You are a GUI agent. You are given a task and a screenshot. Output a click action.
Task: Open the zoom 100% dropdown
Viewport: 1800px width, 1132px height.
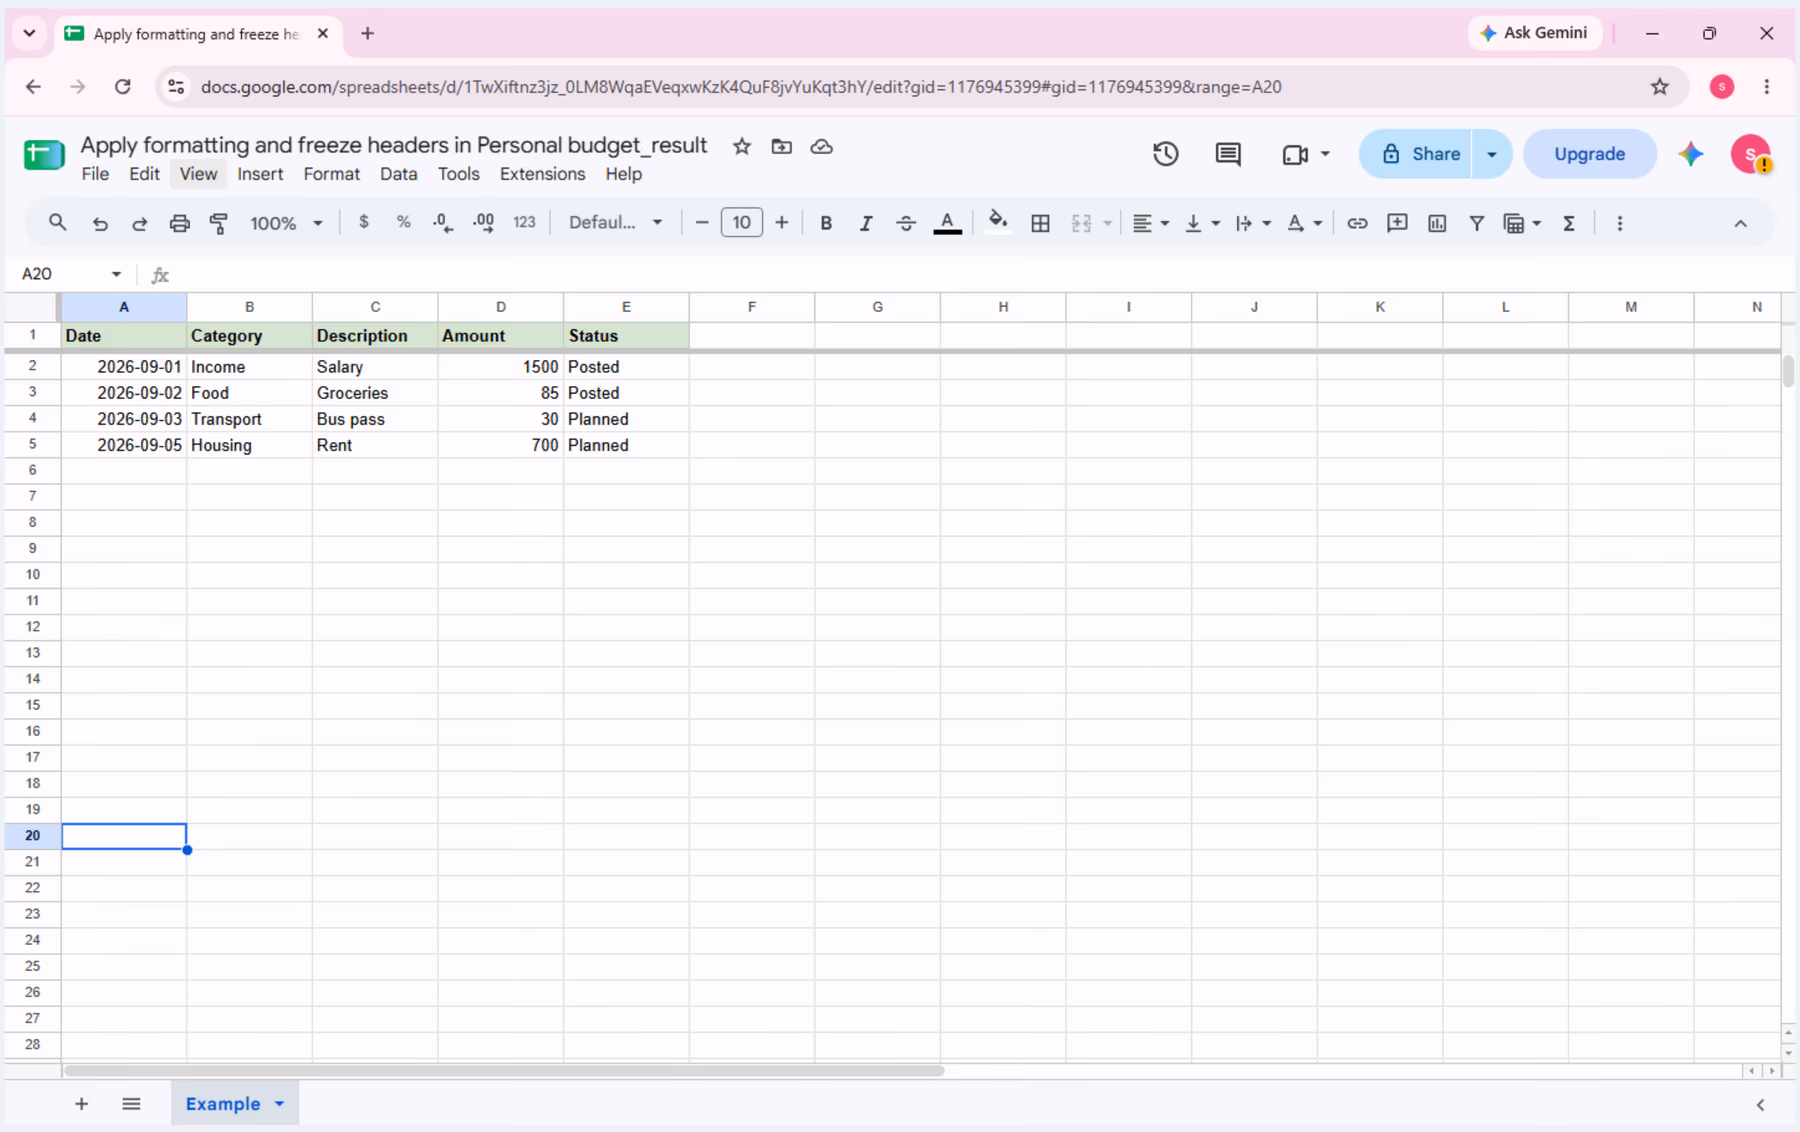[286, 223]
